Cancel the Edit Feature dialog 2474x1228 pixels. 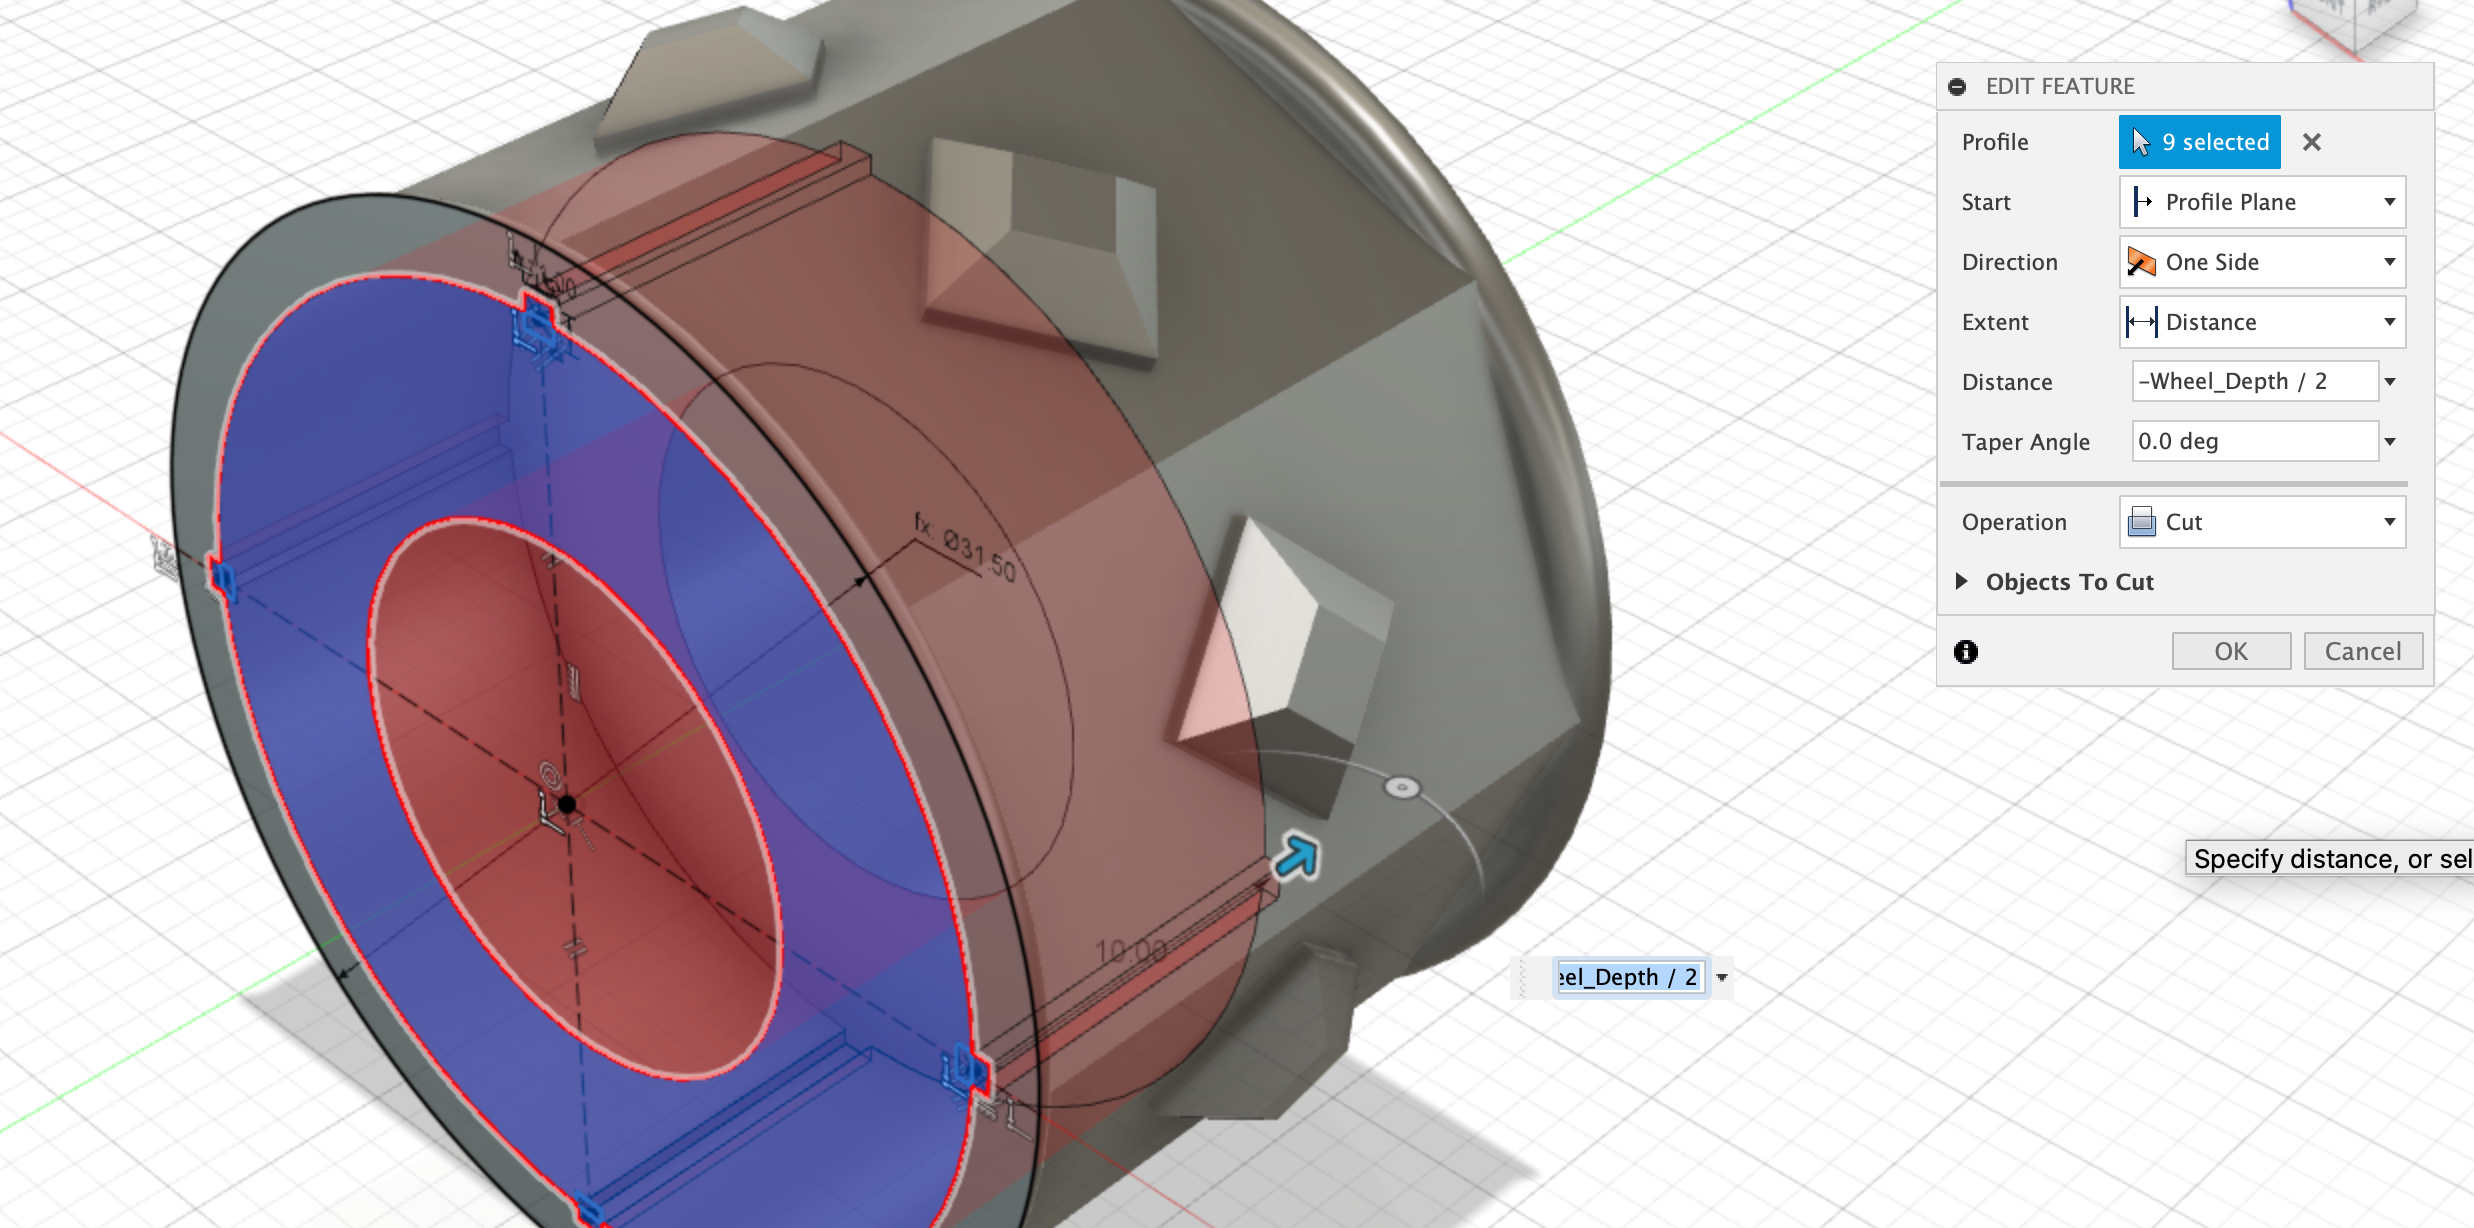click(2362, 651)
